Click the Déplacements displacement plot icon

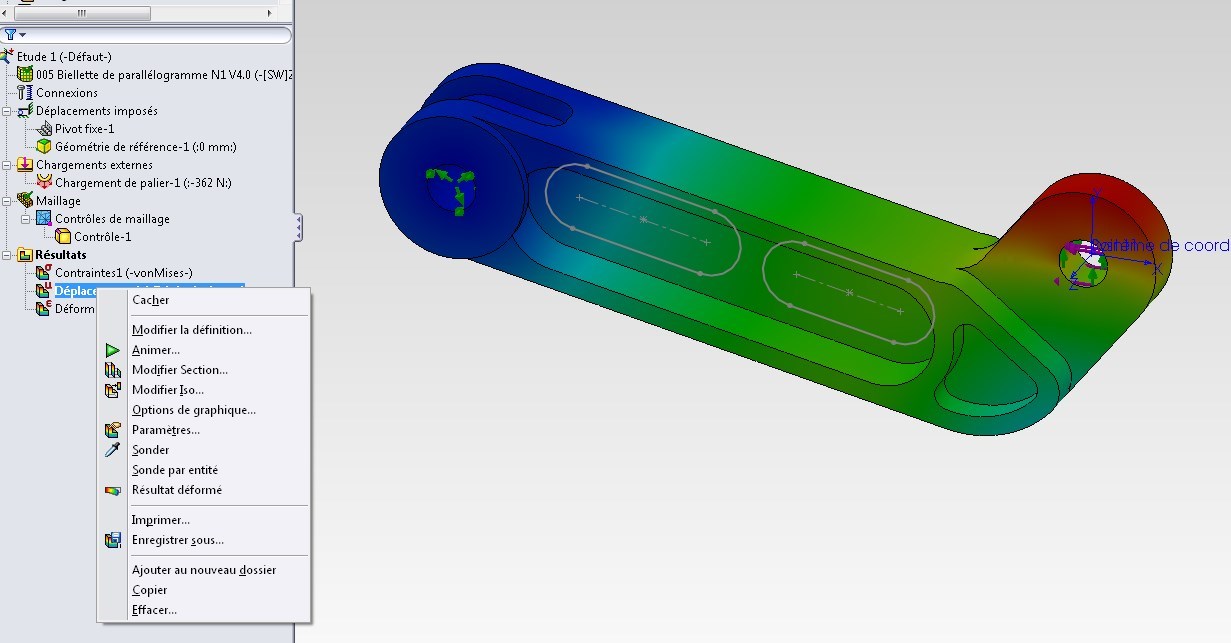pos(45,290)
